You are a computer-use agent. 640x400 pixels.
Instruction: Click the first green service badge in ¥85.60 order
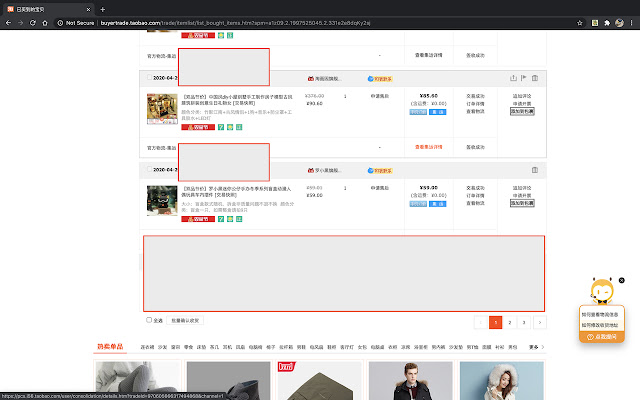click(221, 127)
